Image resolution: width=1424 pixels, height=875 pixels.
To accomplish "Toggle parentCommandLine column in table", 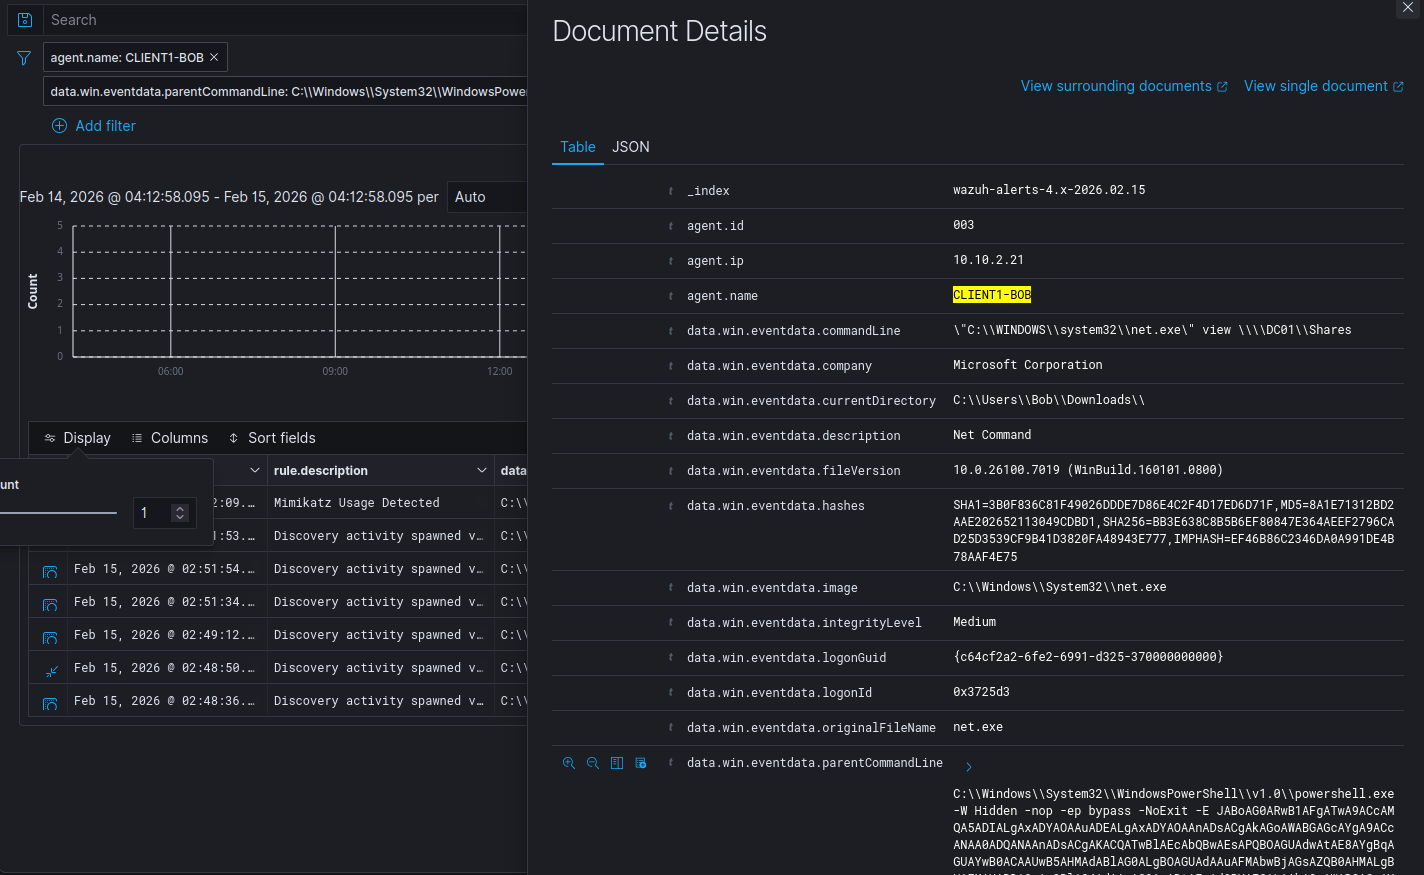I will pos(617,763).
